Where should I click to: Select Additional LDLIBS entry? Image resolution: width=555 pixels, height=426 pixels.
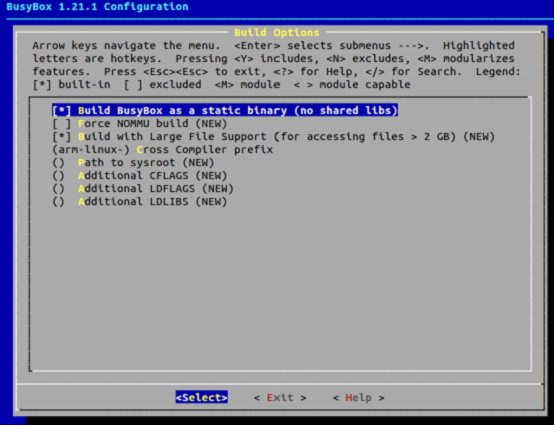pos(139,202)
